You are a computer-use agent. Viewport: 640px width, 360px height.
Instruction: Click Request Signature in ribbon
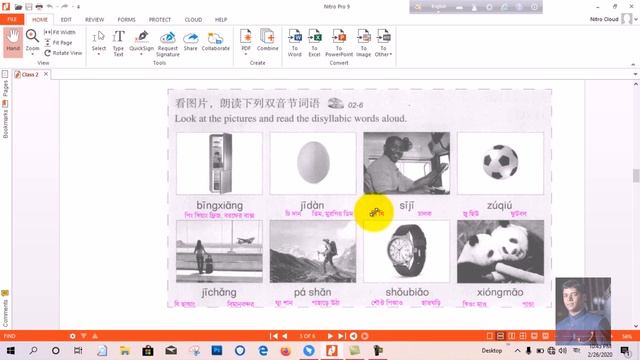click(x=168, y=43)
